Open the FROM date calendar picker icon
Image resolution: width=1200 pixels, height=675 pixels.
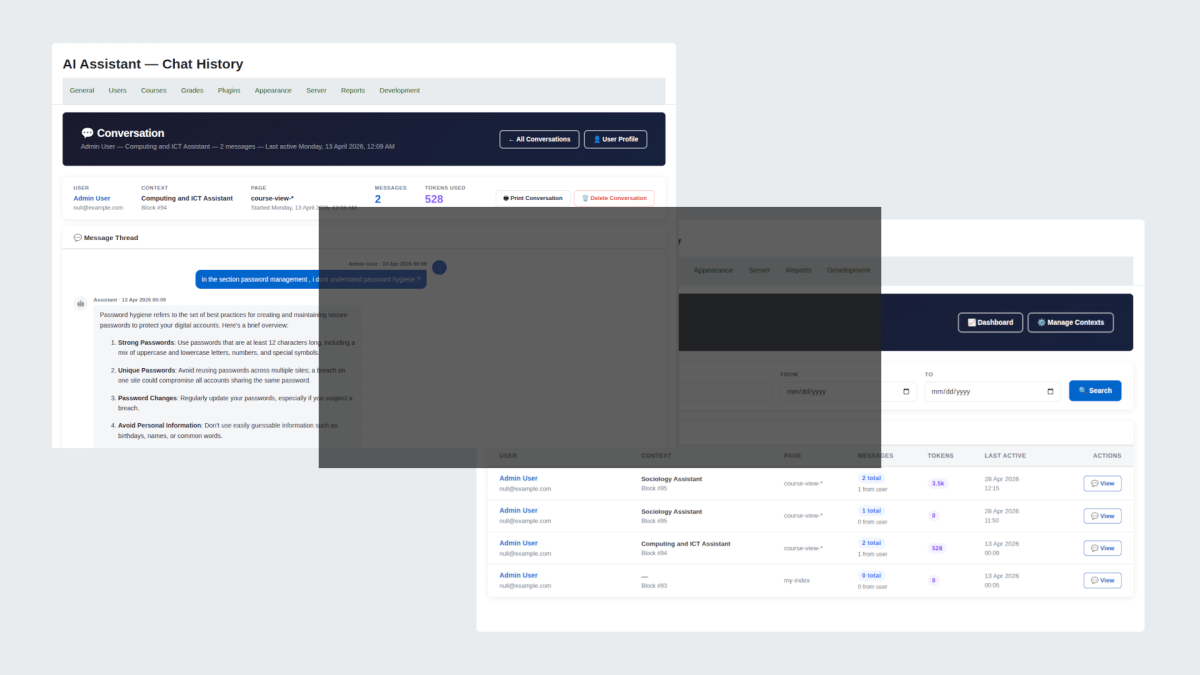pyautogui.click(x=907, y=392)
